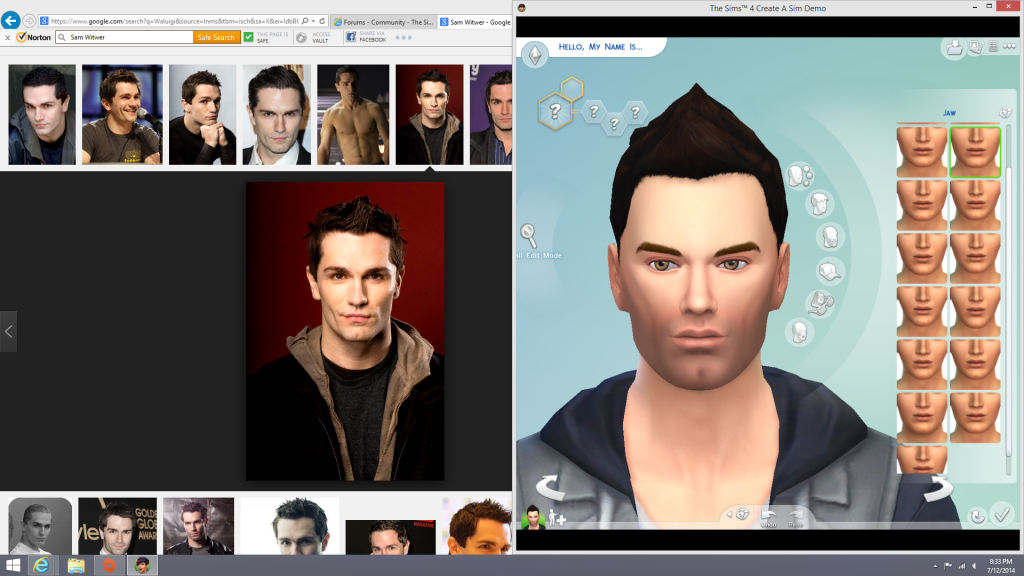
Task: Click the randomize Sim dice at bottom
Action: pyautogui.click(x=742, y=515)
